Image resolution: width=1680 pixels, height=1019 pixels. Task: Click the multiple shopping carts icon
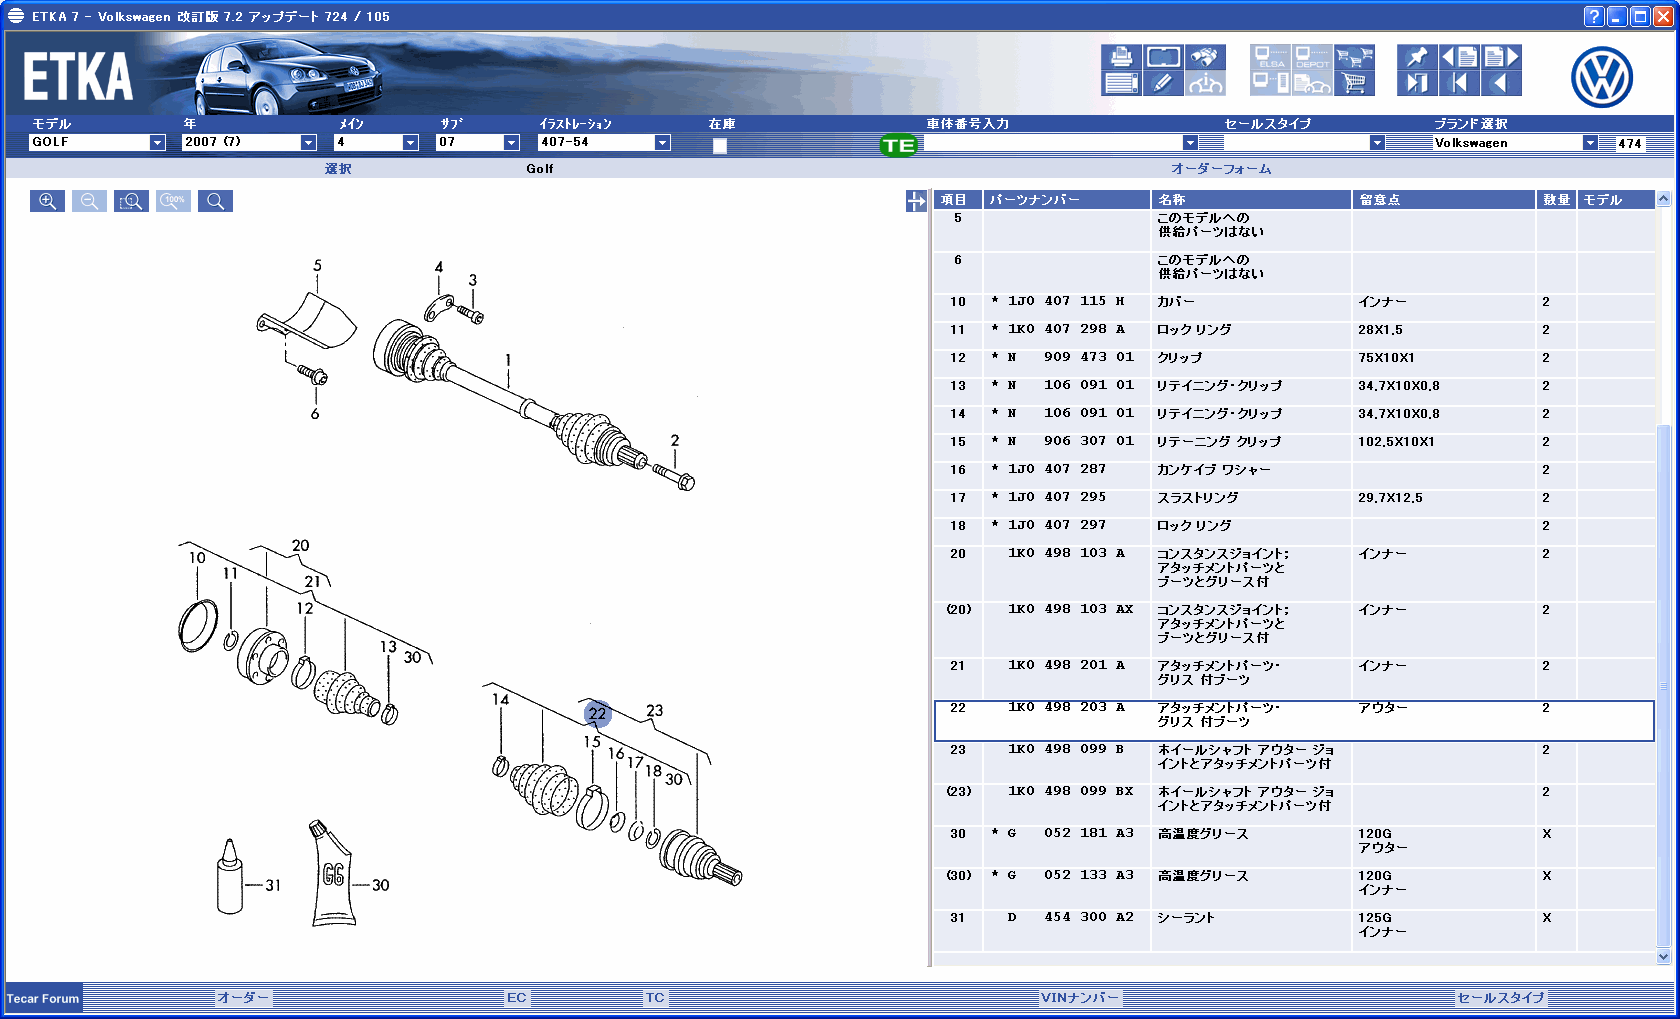(1354, 57)
